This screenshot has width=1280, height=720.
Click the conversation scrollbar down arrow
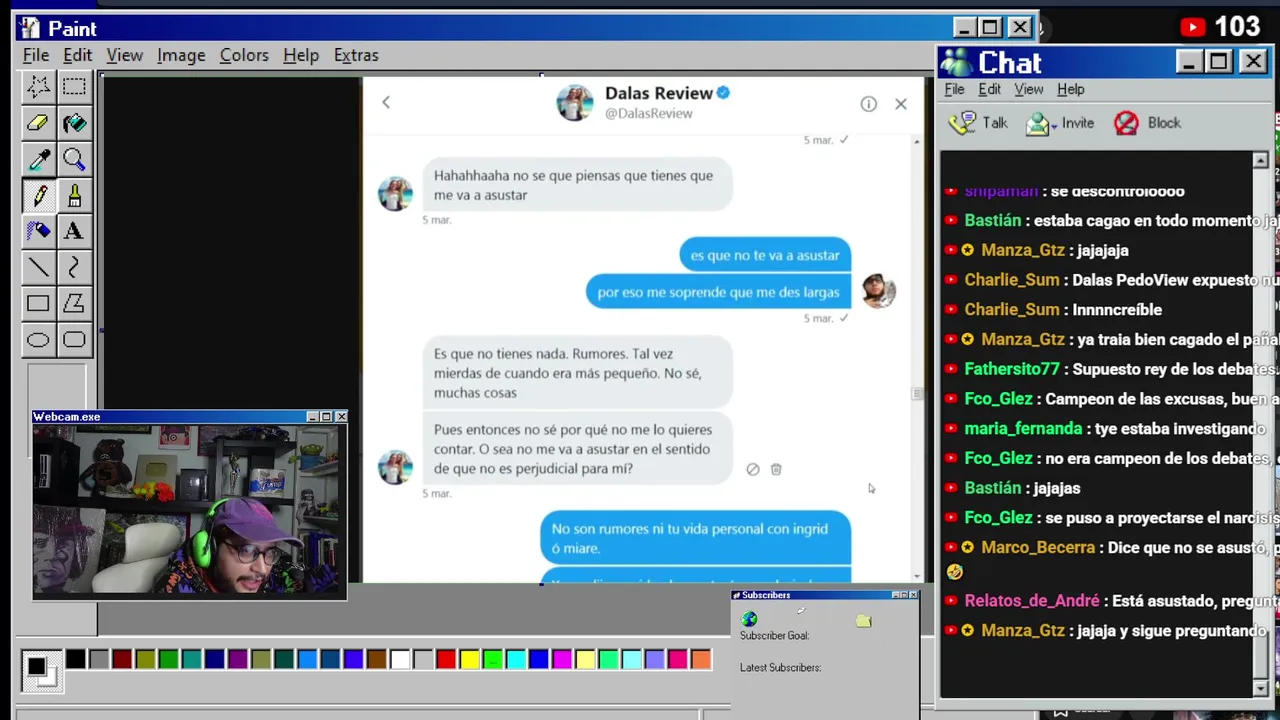917,576
